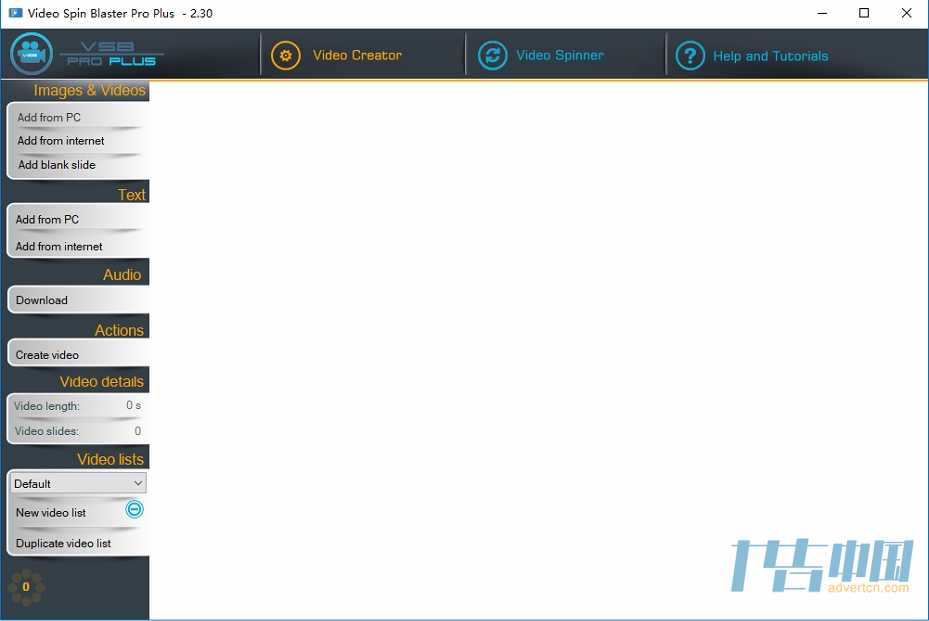Viewport: 929px width, 621px height.
Task: Click the Text section header
Action: (132, 195)
